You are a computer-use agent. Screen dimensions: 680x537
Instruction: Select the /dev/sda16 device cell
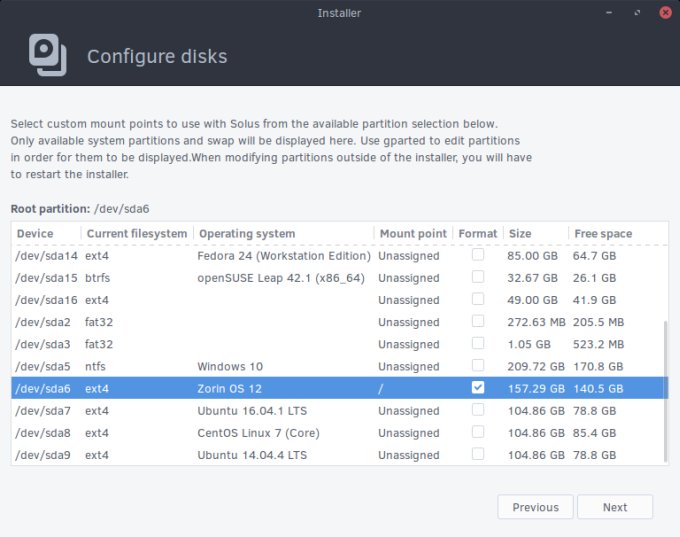46,300
